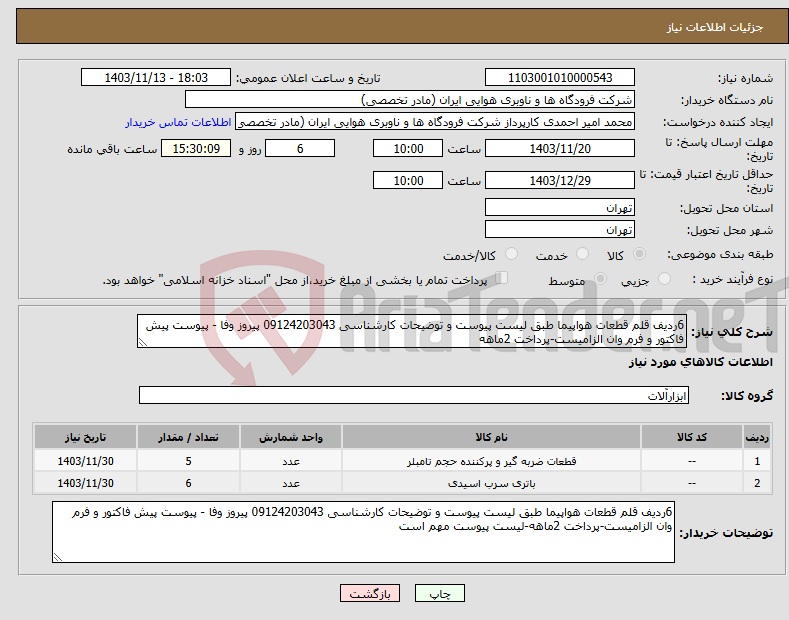Click quantity cell 6 in row 2

click(188, 483)
